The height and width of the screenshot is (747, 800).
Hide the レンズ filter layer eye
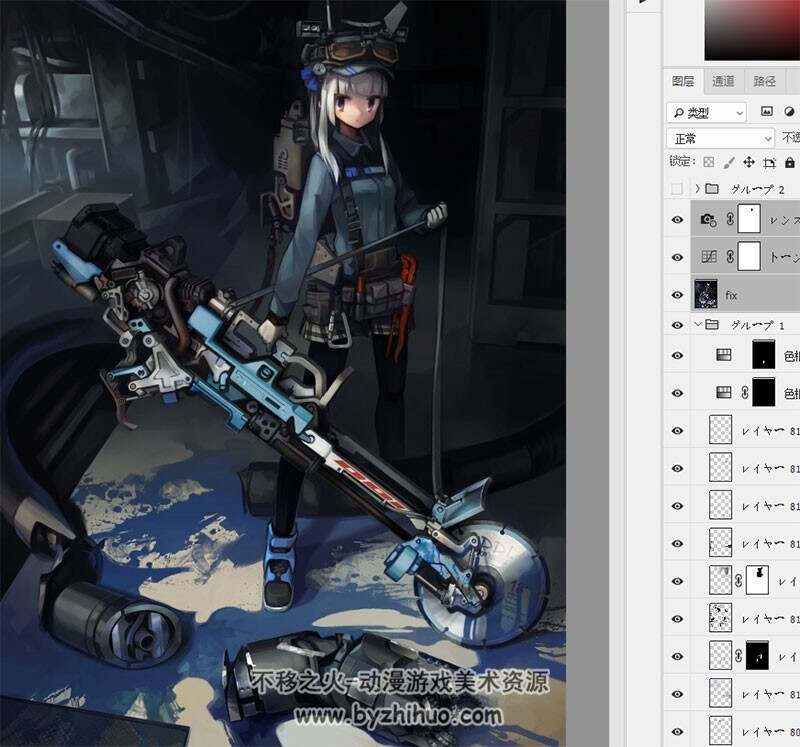tap(677, 219)
